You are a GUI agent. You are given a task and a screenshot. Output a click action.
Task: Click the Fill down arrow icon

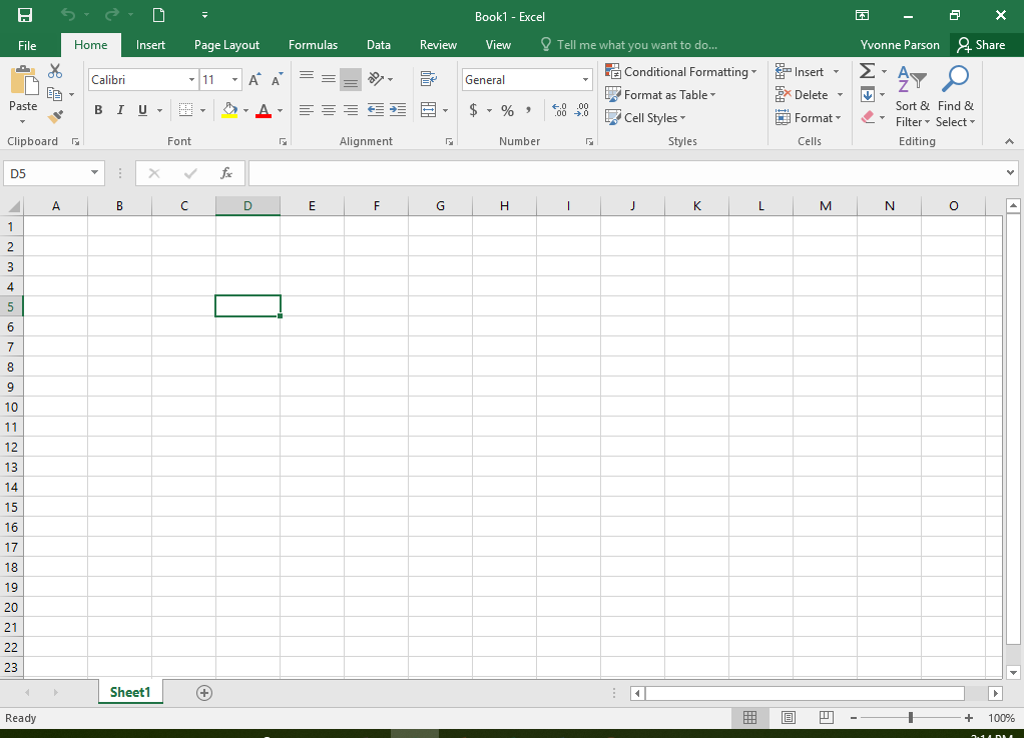pyautogui.click(x=867, y=95)
